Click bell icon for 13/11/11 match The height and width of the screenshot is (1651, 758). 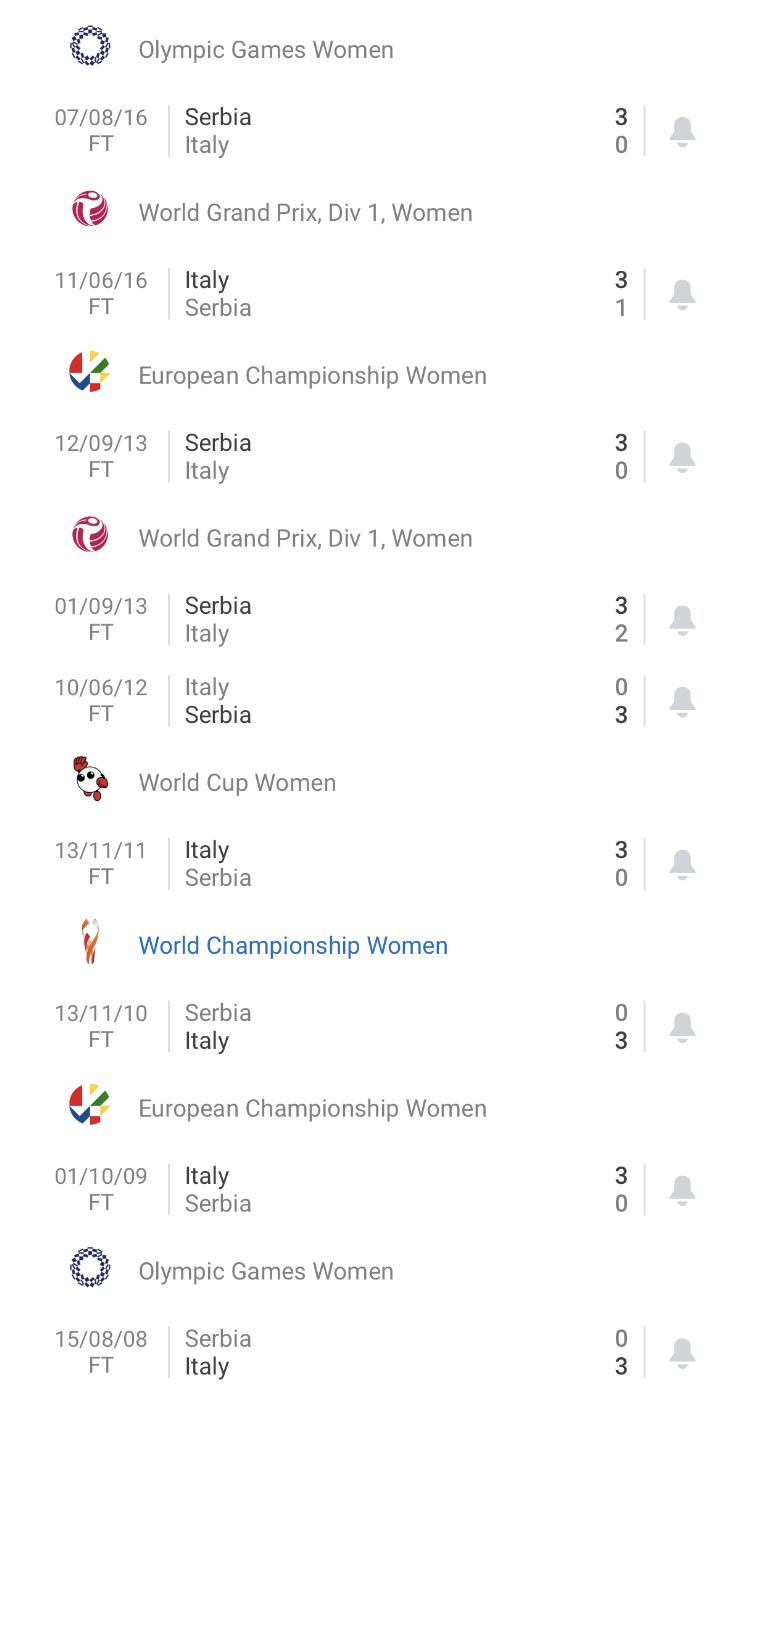click(682, 864)
